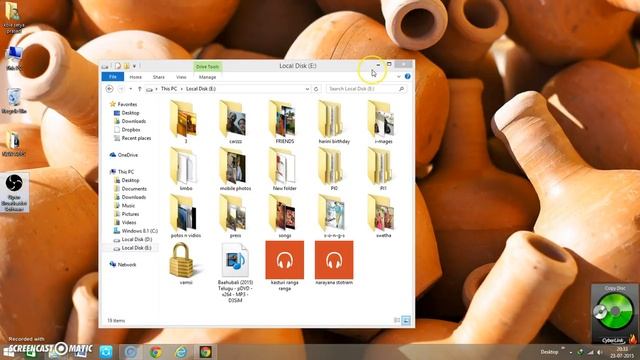Go up one level with Up arrow

pyautogui.click(x=140, y=89)
